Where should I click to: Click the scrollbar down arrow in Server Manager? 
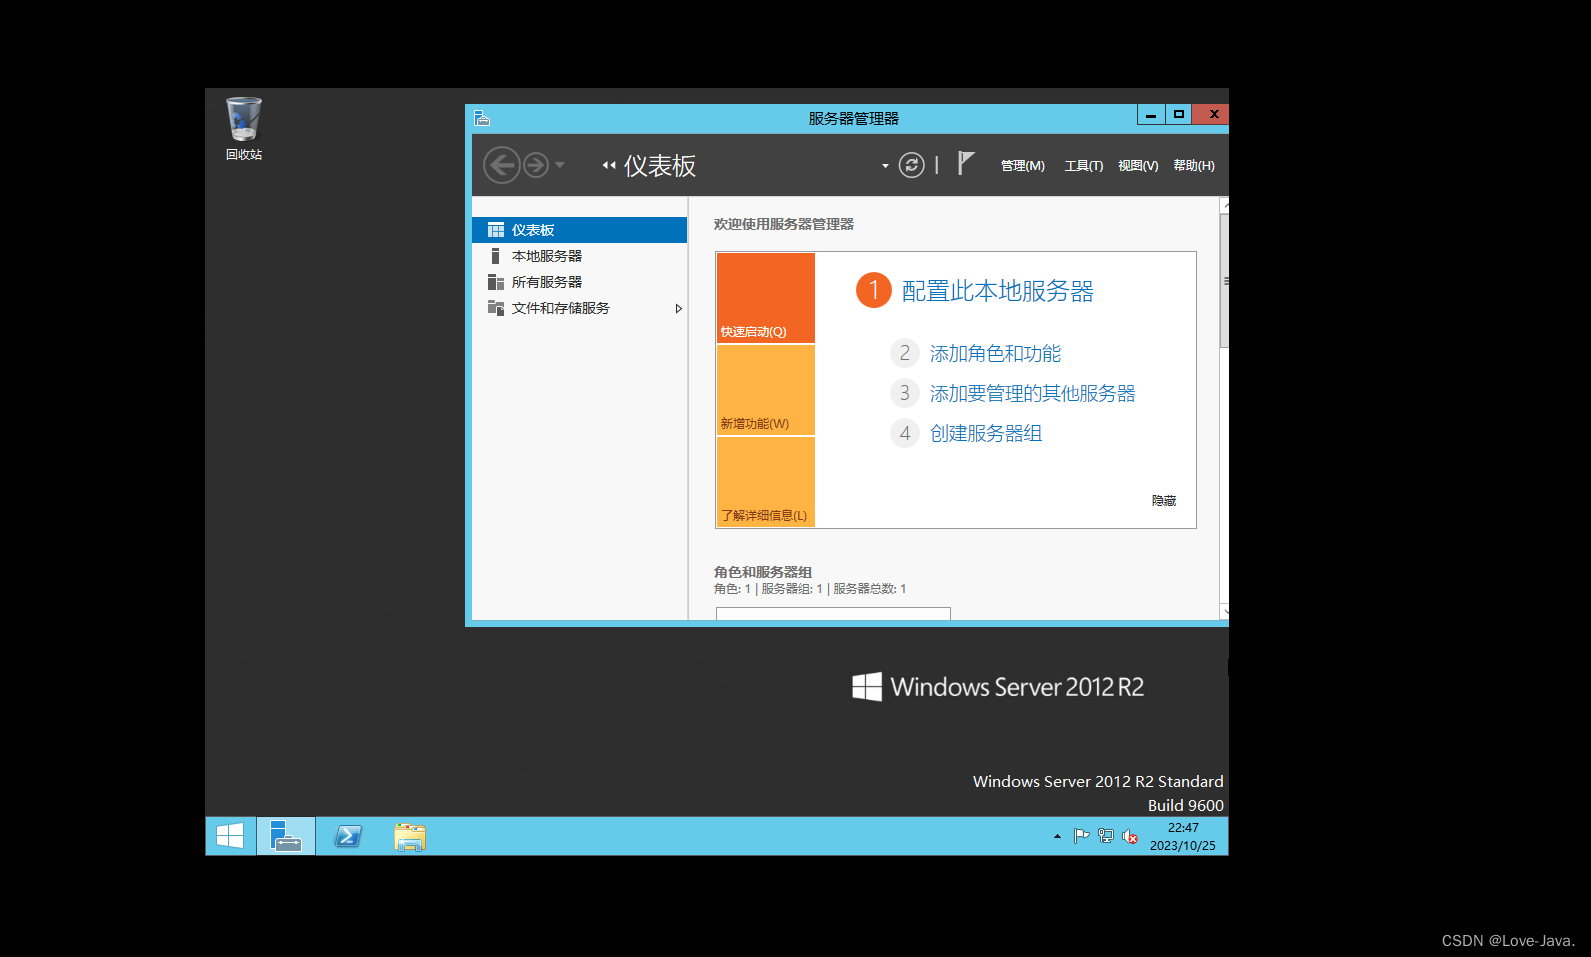click(x=1224, y=610)
